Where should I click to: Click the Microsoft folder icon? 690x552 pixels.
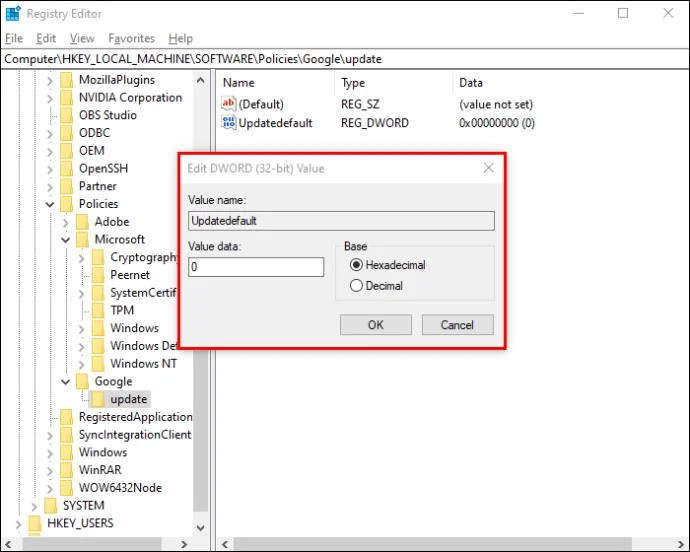[82, 239]
